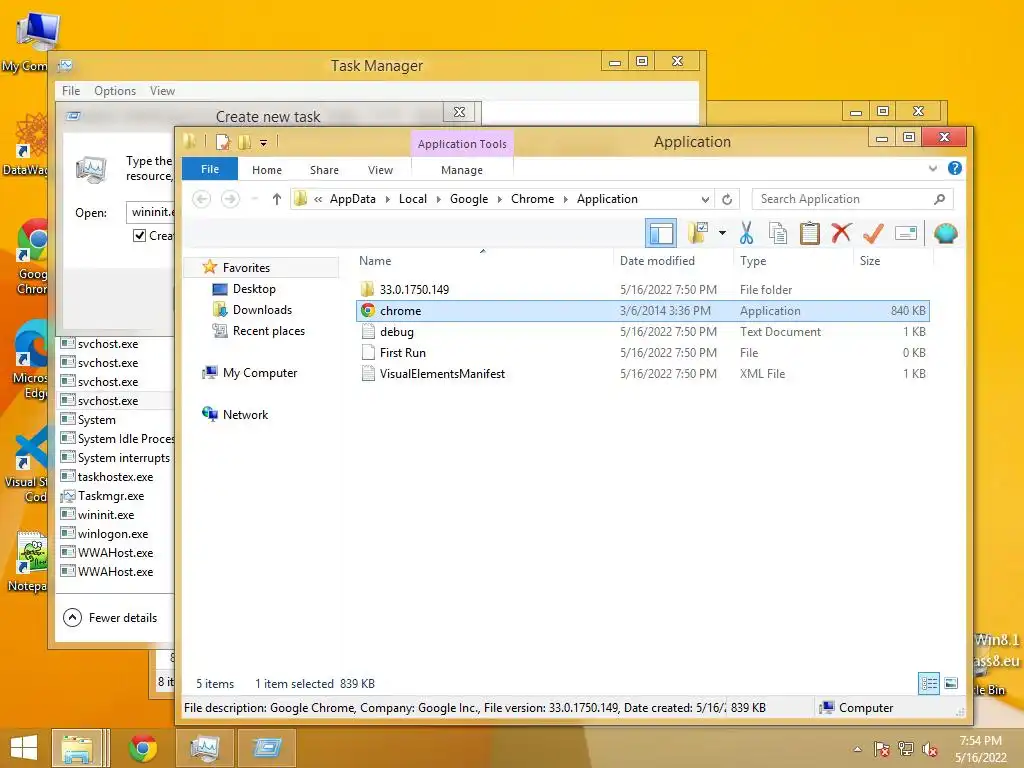Open the quick access toolbar customize dropdown
Screen dimensions: 1024x768
(264, 142)
